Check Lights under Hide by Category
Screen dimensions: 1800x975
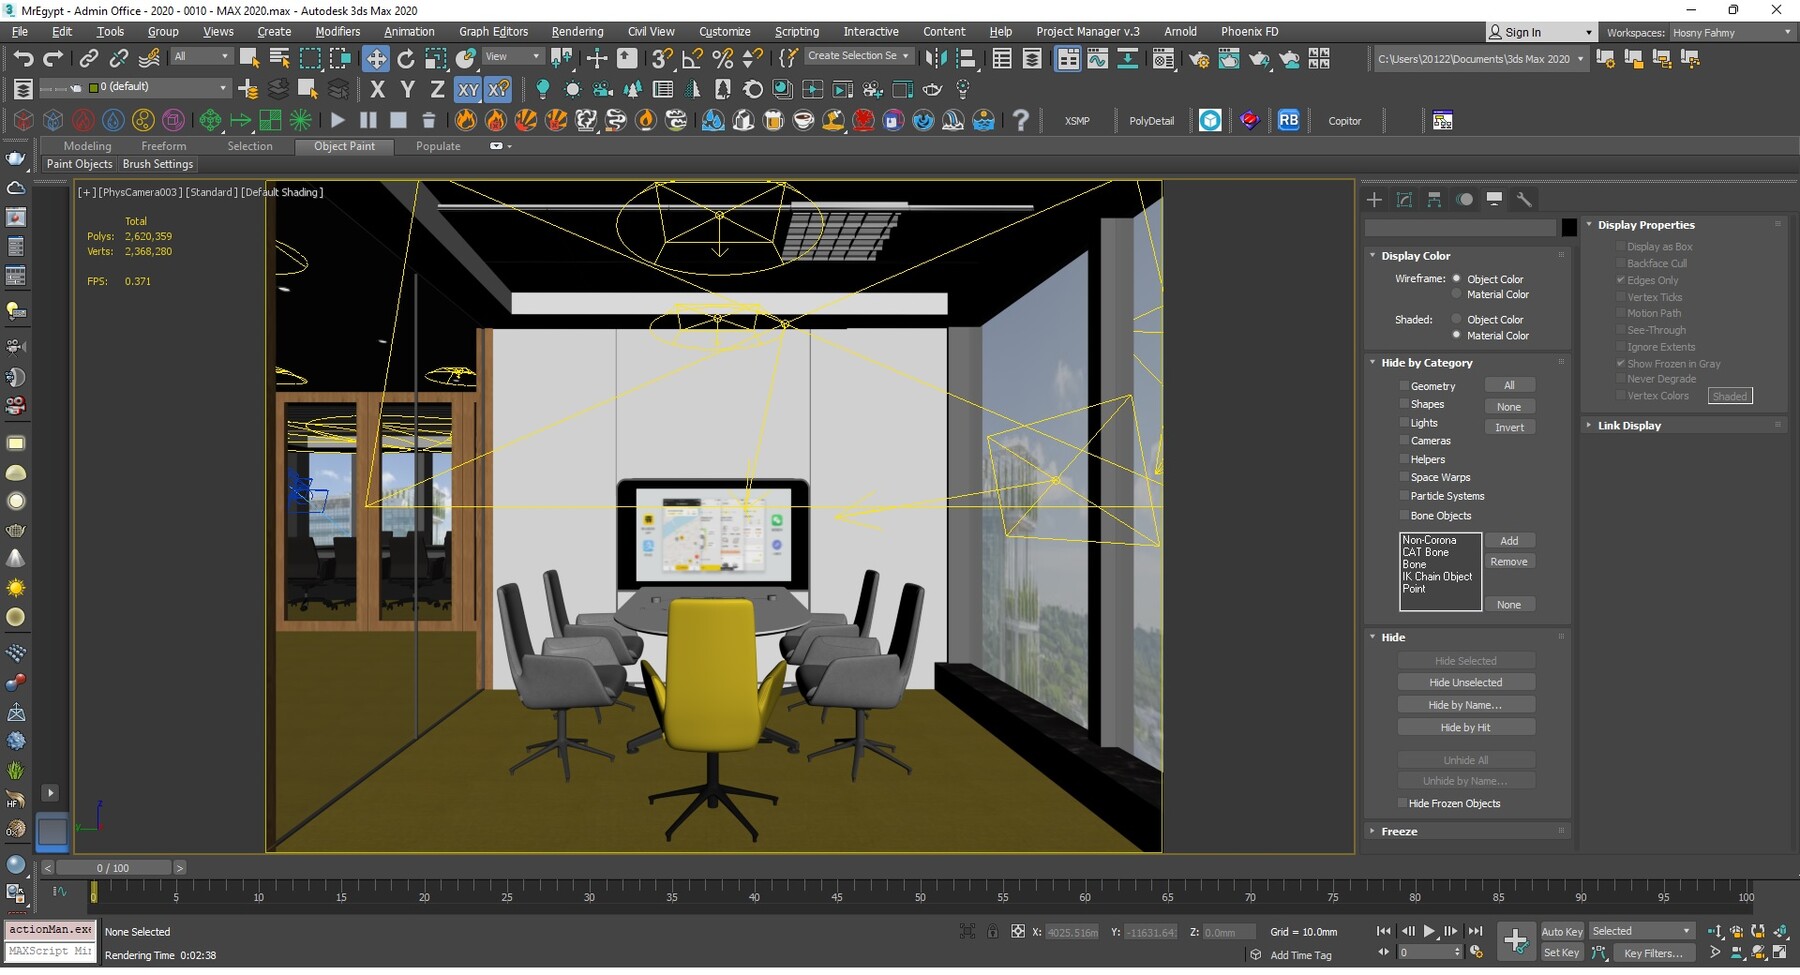[1405, 423]
